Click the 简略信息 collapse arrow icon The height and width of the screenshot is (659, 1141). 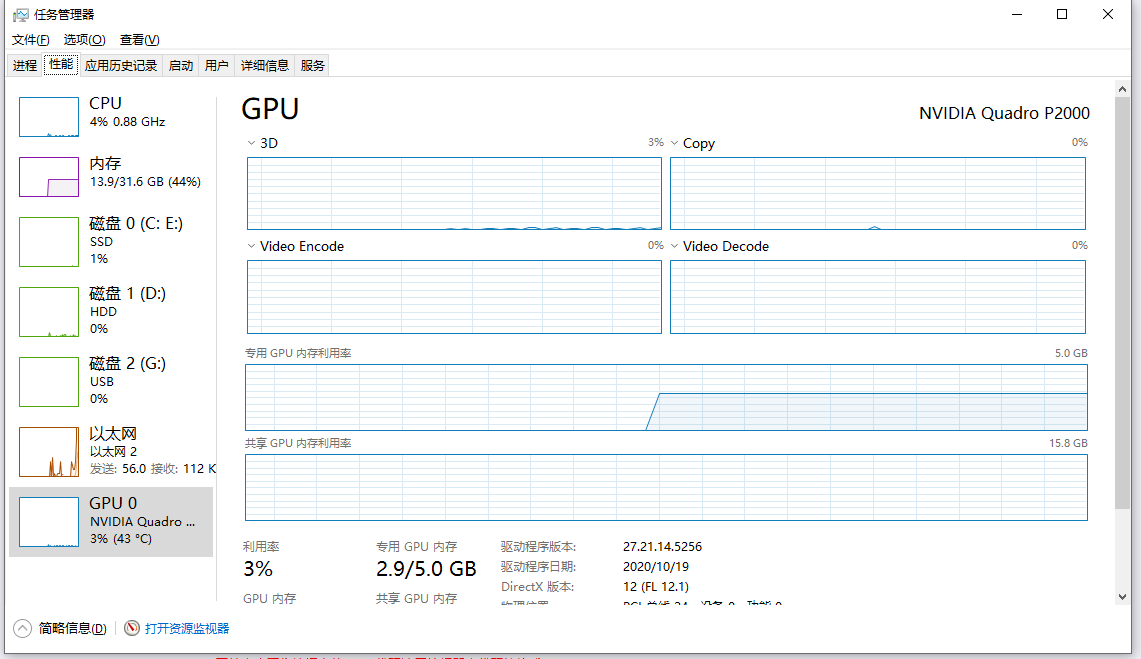tap(23, 628)
